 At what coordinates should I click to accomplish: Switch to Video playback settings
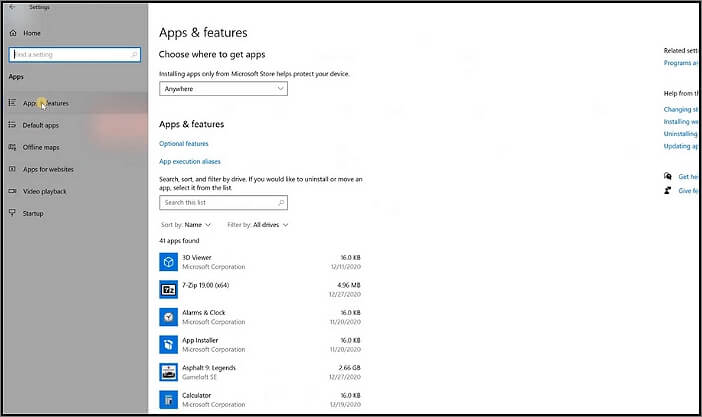pyautogui.click(x=44, y=191)
